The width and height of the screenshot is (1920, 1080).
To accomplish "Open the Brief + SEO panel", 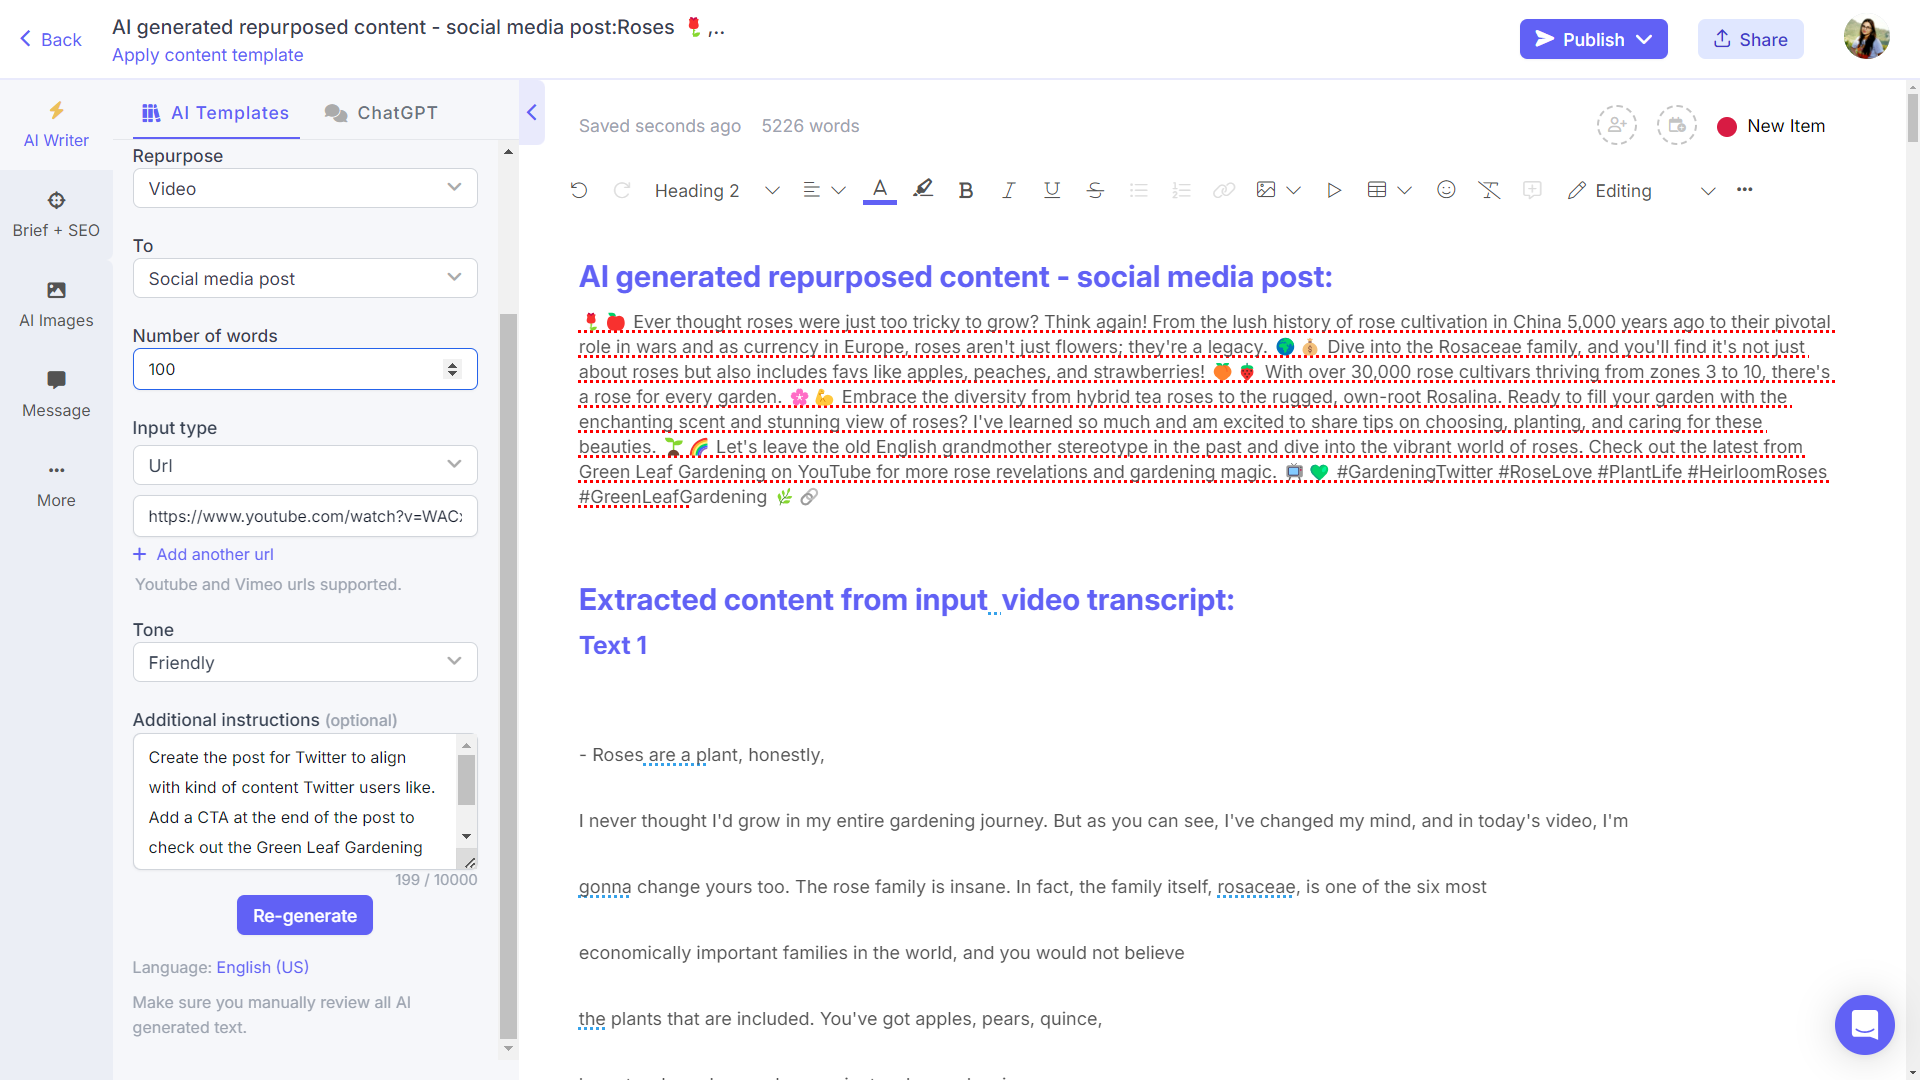I will point(56,214).
